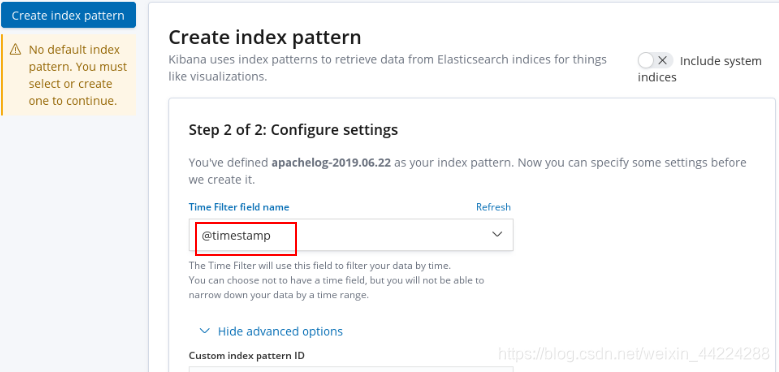
Task: Click the 'Time Filter field name' label
Action: click(239, 207)
